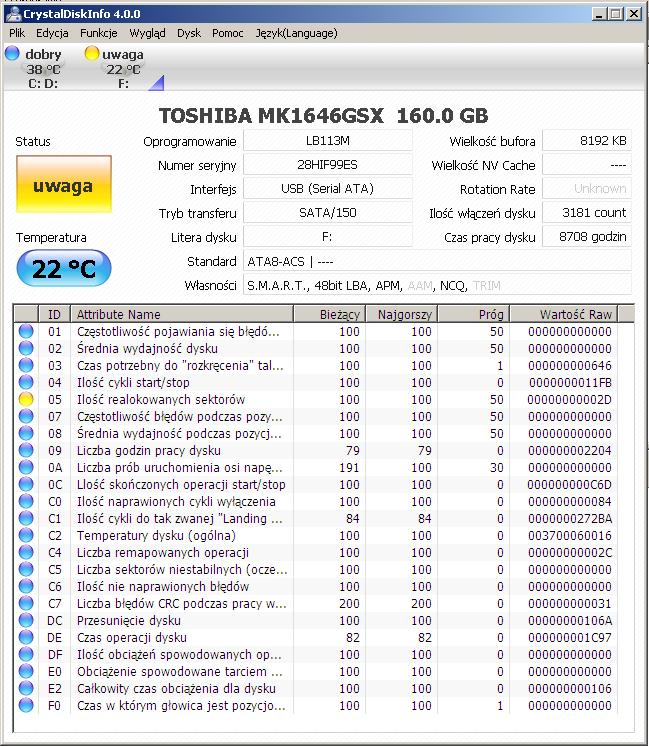Click the status icon of attribute C7

coord(26,603)
